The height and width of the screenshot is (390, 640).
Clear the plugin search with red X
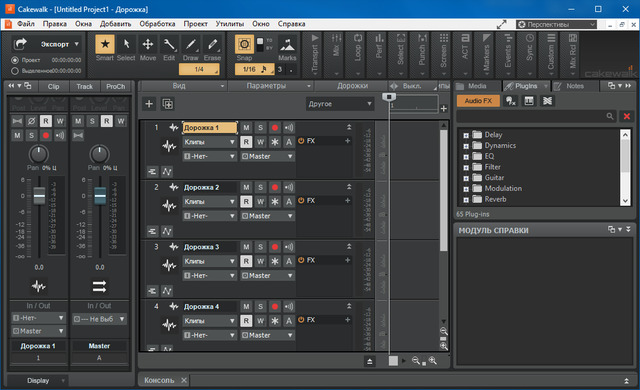click(x=627, y=117)
